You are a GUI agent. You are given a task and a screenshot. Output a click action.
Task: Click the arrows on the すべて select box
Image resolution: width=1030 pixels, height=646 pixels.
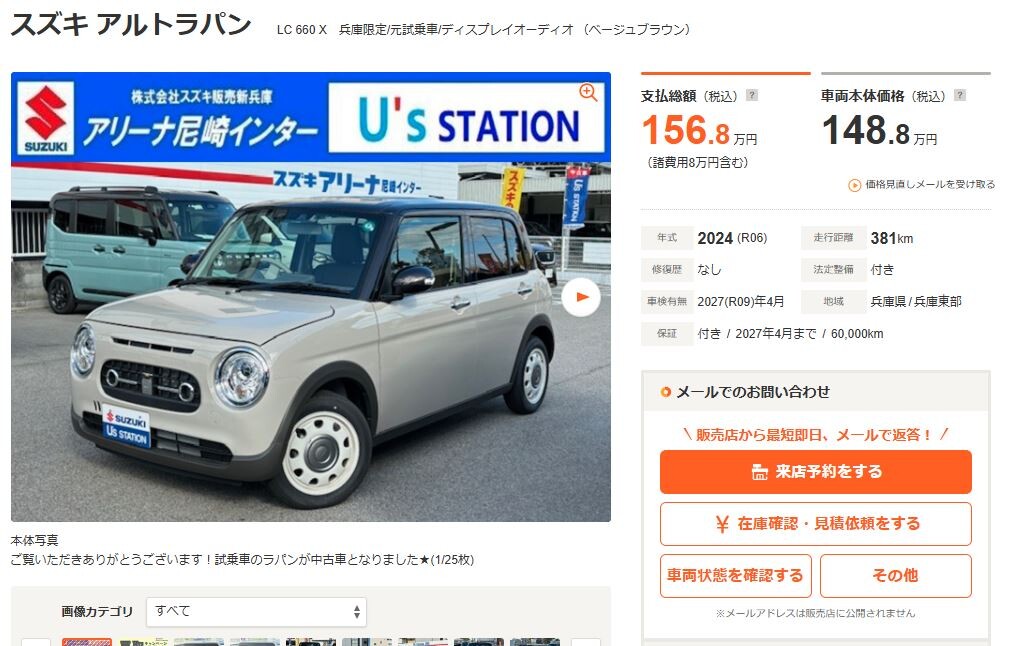pyautogui.click(x=357, y=612)
